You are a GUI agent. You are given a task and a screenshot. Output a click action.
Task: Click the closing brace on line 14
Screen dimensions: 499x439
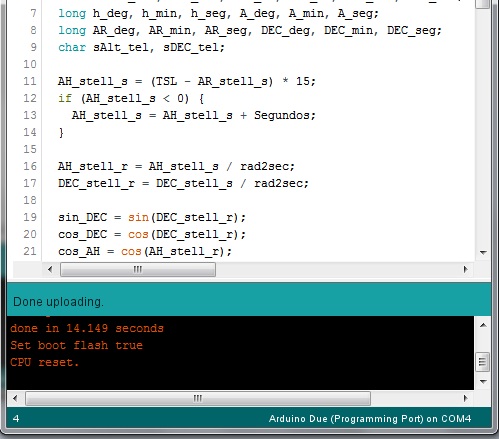61,133
